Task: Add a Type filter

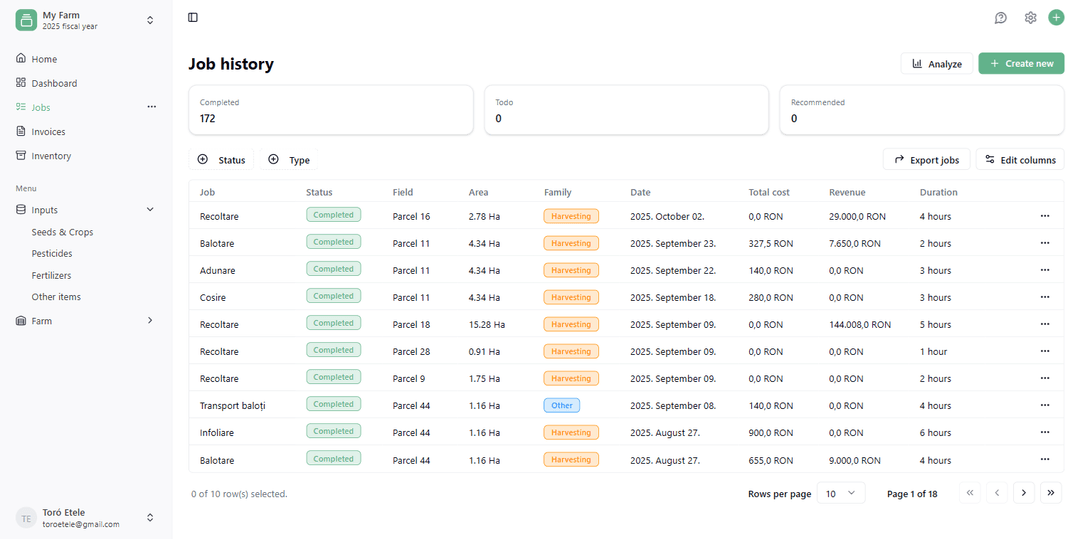Action: click(289, 160)
